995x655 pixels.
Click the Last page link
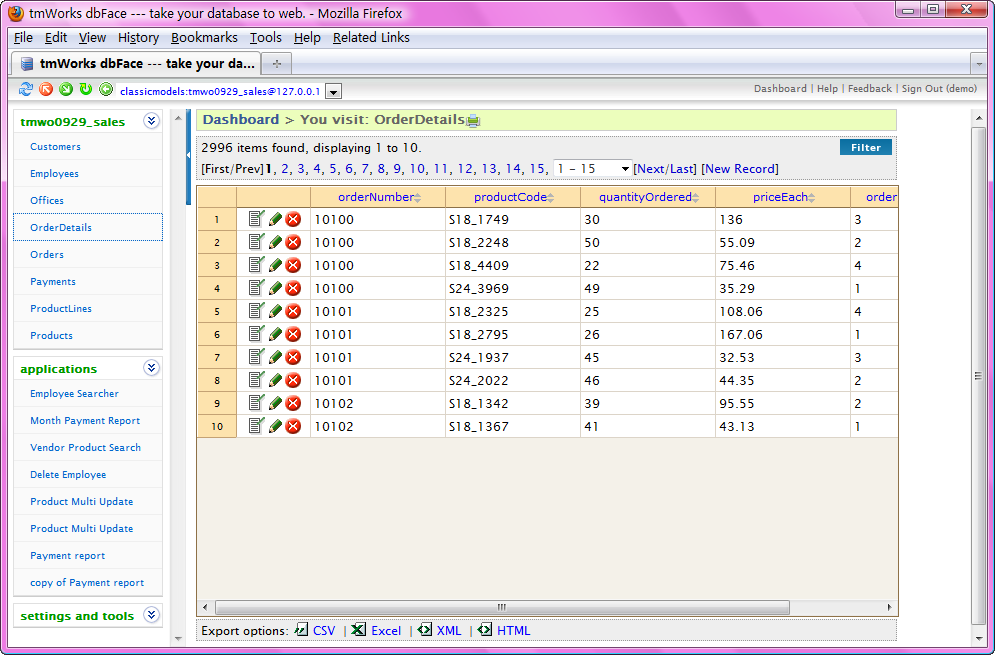click(x=682, y=169)
